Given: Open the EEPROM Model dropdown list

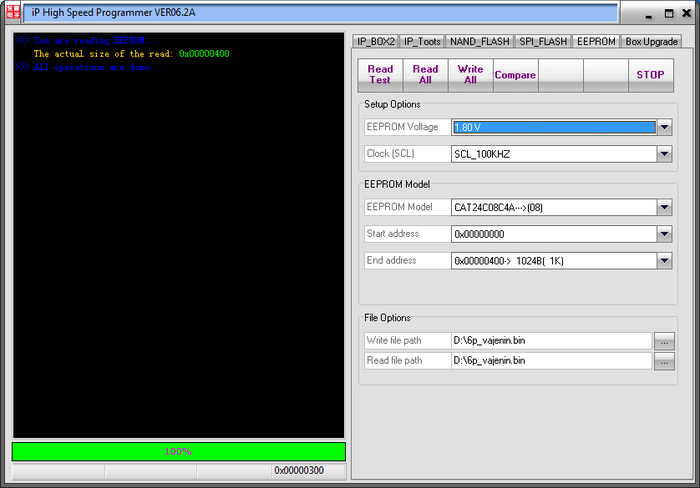Looking at the screenshot, I should pyautogui.click(x=664, y=207).
